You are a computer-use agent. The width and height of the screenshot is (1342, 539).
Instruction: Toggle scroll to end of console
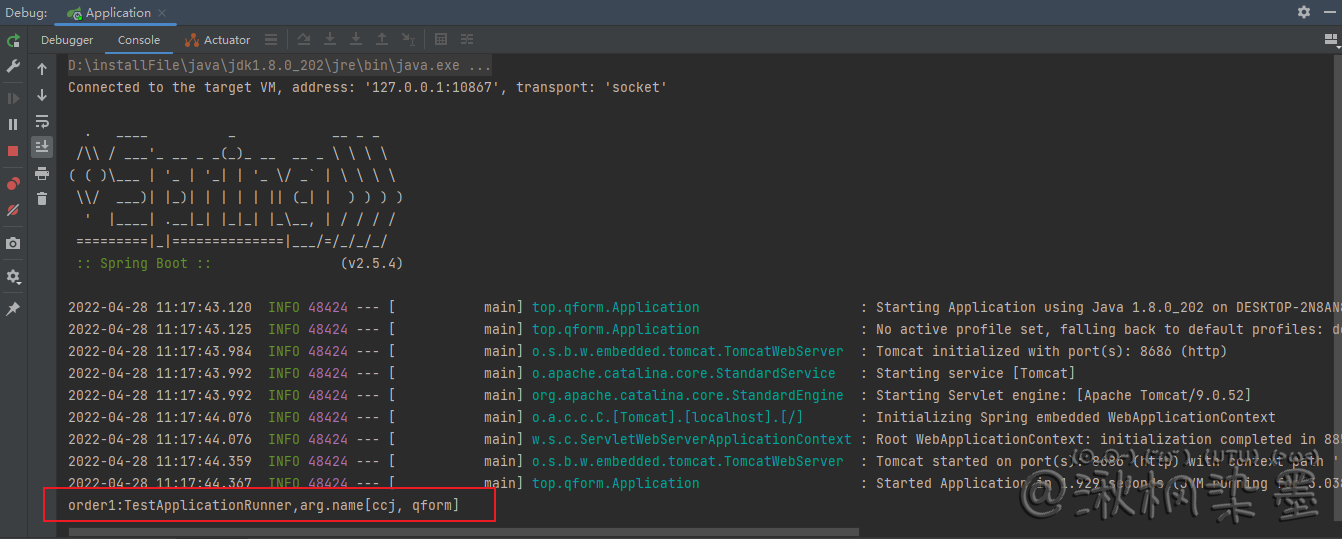click(x=42, y=147)
